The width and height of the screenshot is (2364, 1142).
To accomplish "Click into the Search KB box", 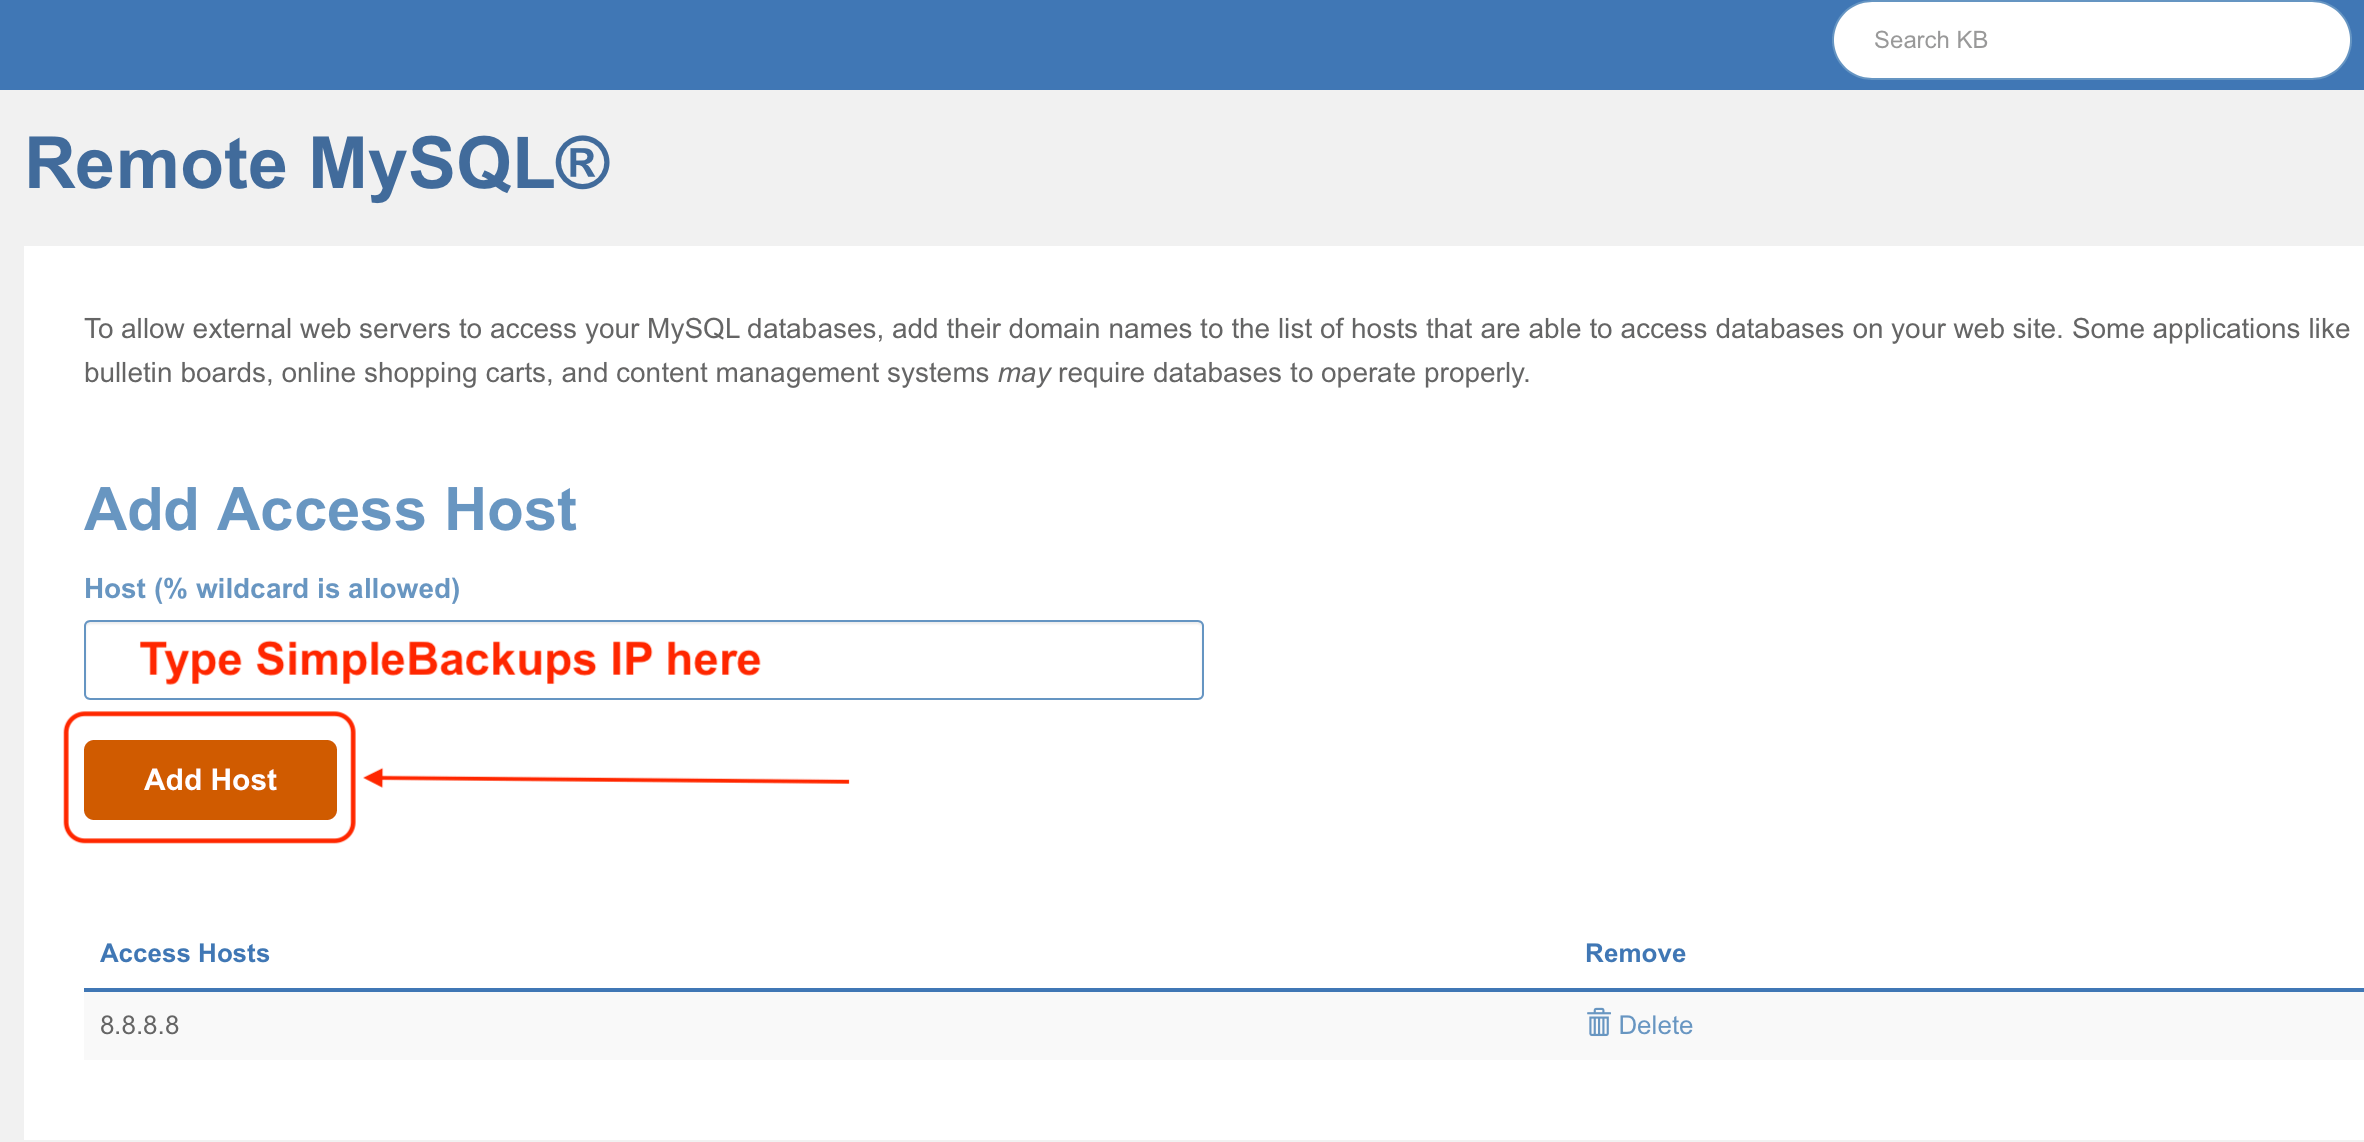I will point(2090,40).
